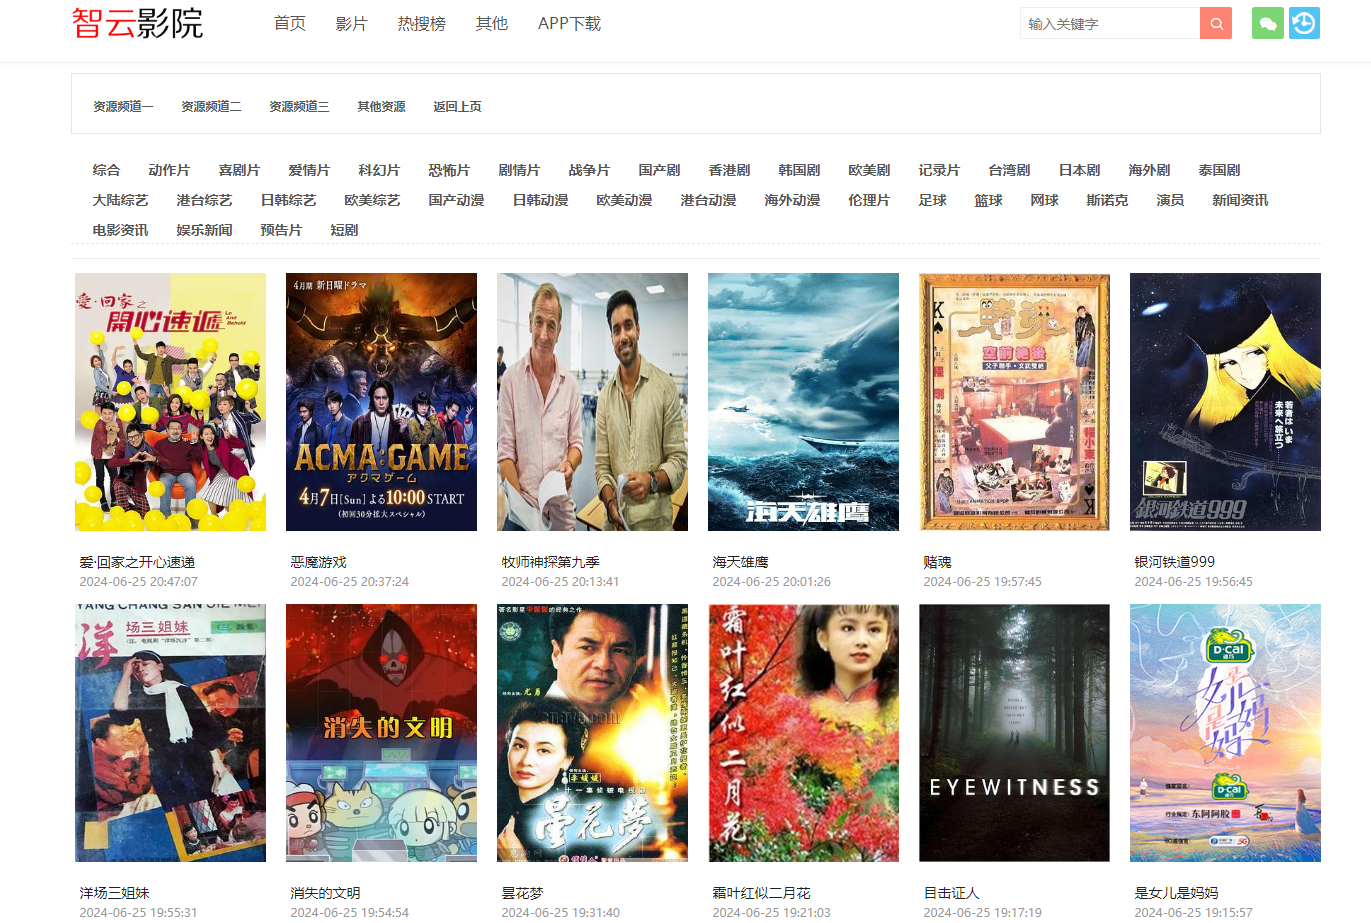1371x923 pixels.
Task: Open the 海天雄鹰 poster
Action: (x=803, y=402)
